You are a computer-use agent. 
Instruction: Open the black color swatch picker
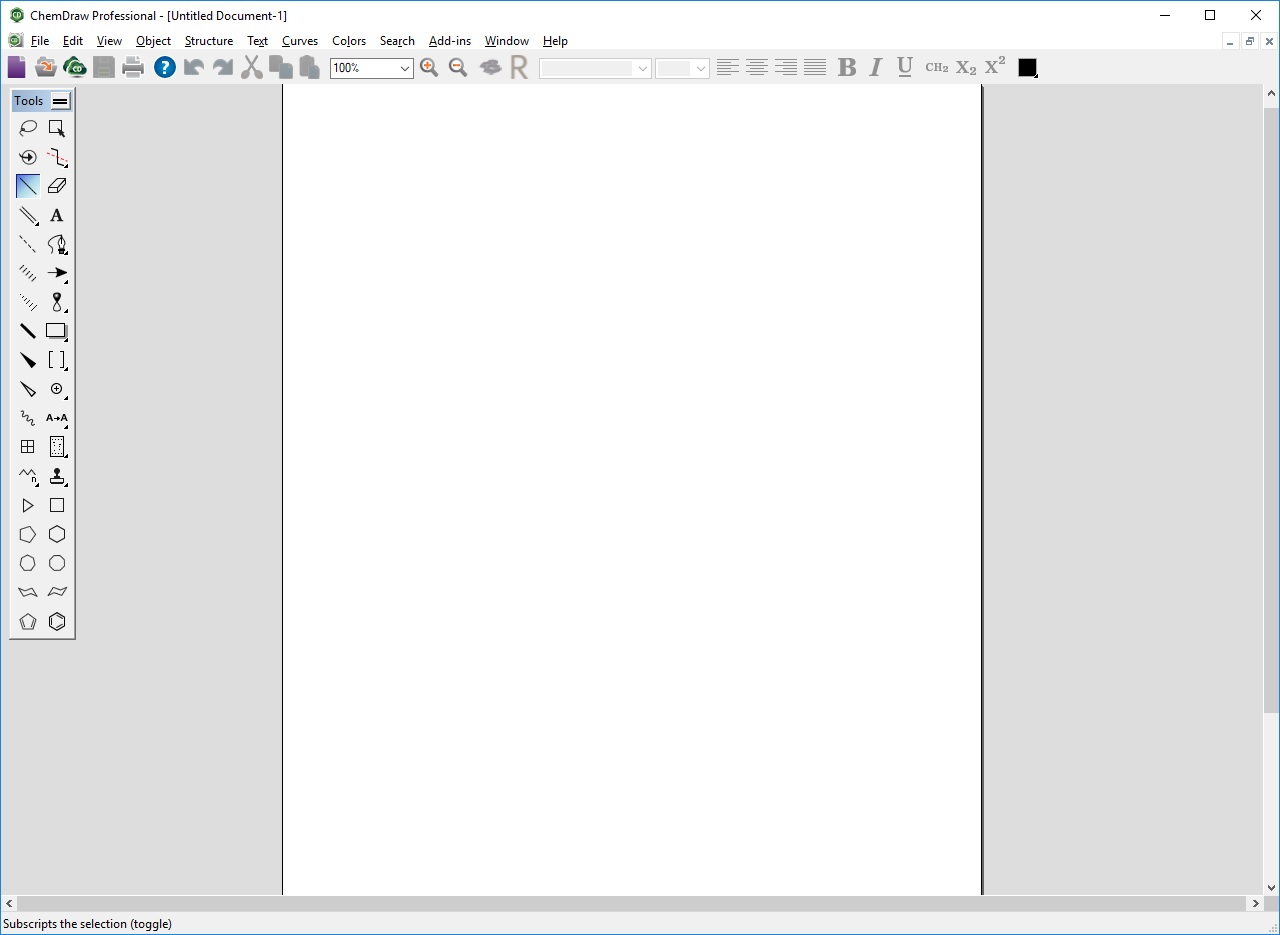[x=1027, y=67]
